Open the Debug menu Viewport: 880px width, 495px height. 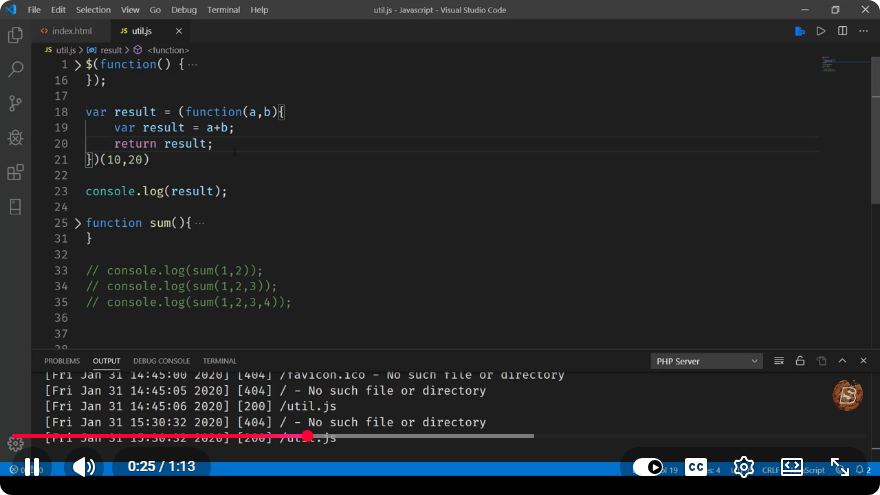[184, 10]
